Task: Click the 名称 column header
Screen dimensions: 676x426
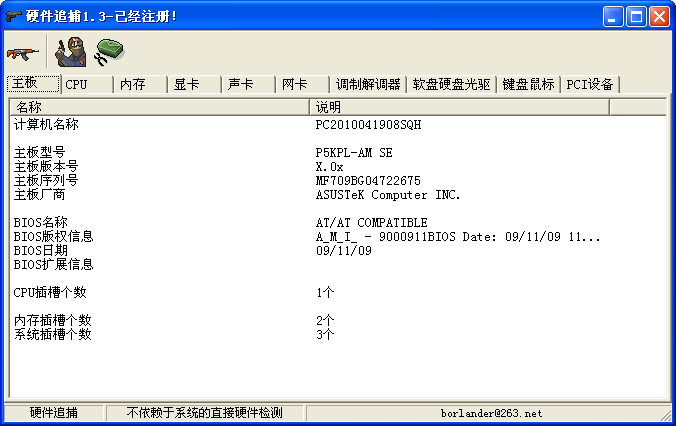Action: click(160, 107)
